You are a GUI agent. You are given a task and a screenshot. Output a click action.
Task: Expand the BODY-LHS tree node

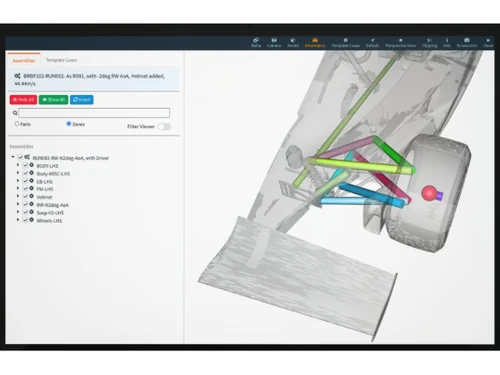coord(18,165)
